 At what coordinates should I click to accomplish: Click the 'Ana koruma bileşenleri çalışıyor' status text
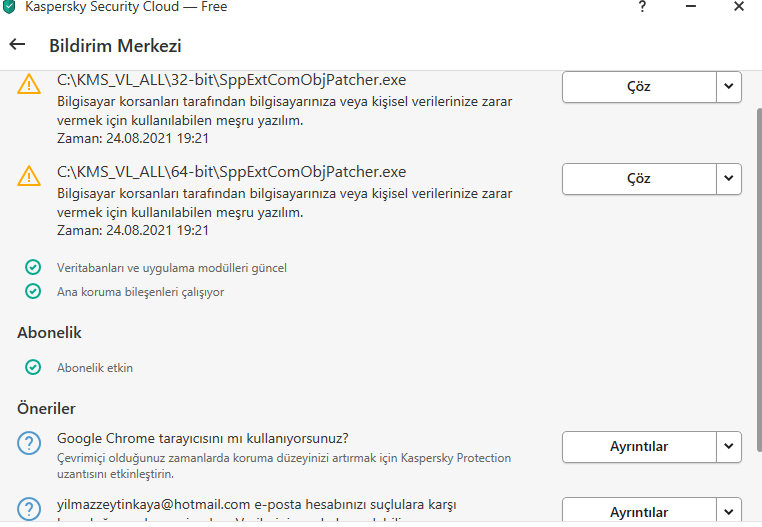(x=140, y=292)
